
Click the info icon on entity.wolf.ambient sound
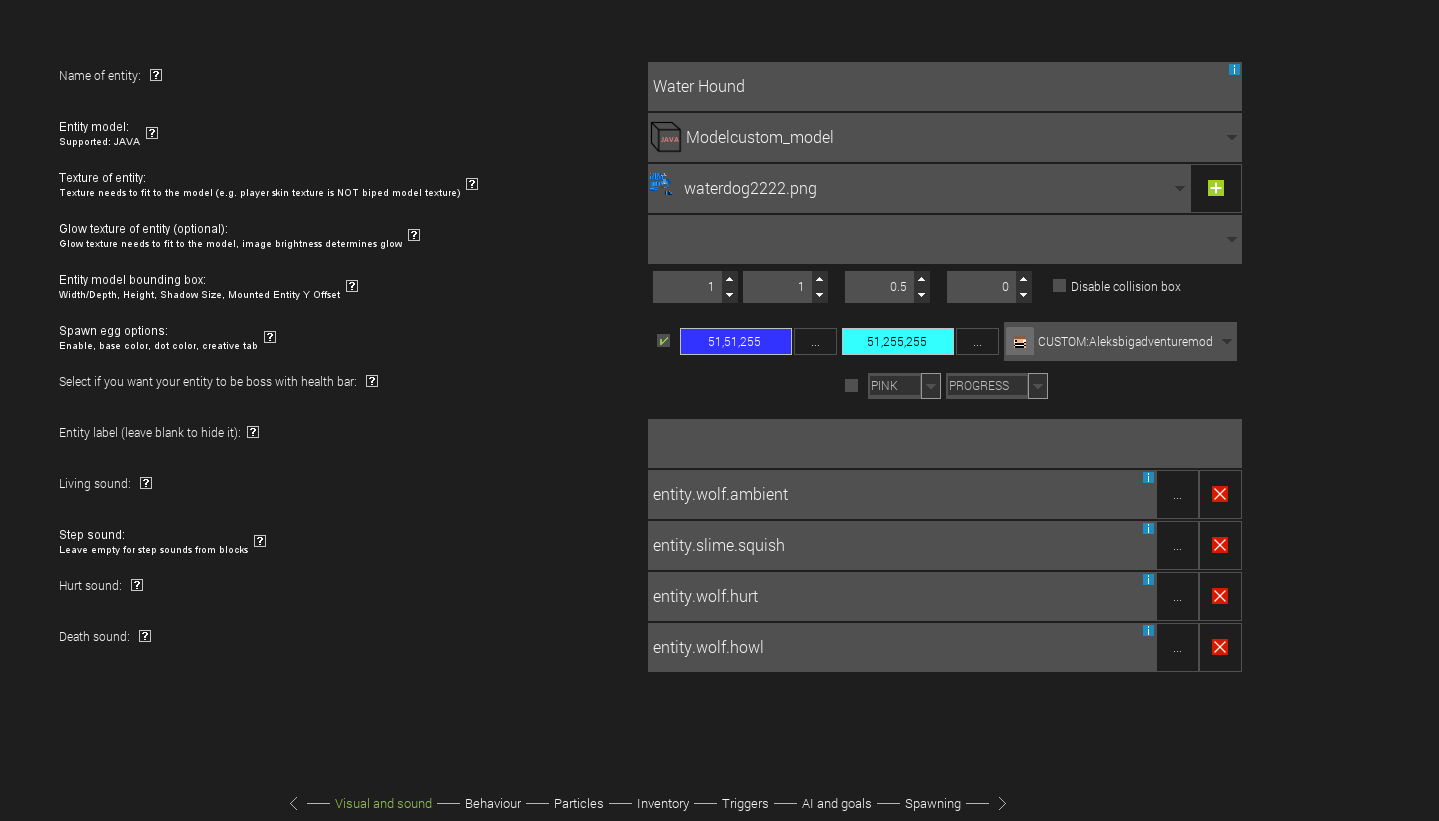[1147, 478]
